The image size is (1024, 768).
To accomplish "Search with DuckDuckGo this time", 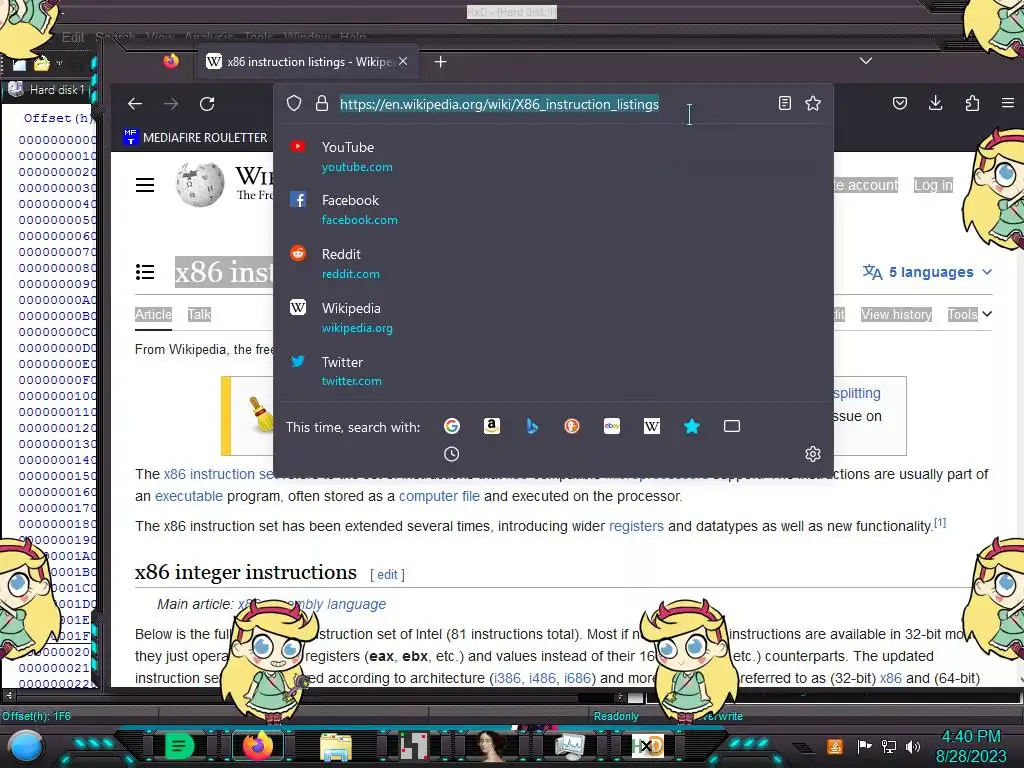I will pyautogui.click(x=572, y=426).
